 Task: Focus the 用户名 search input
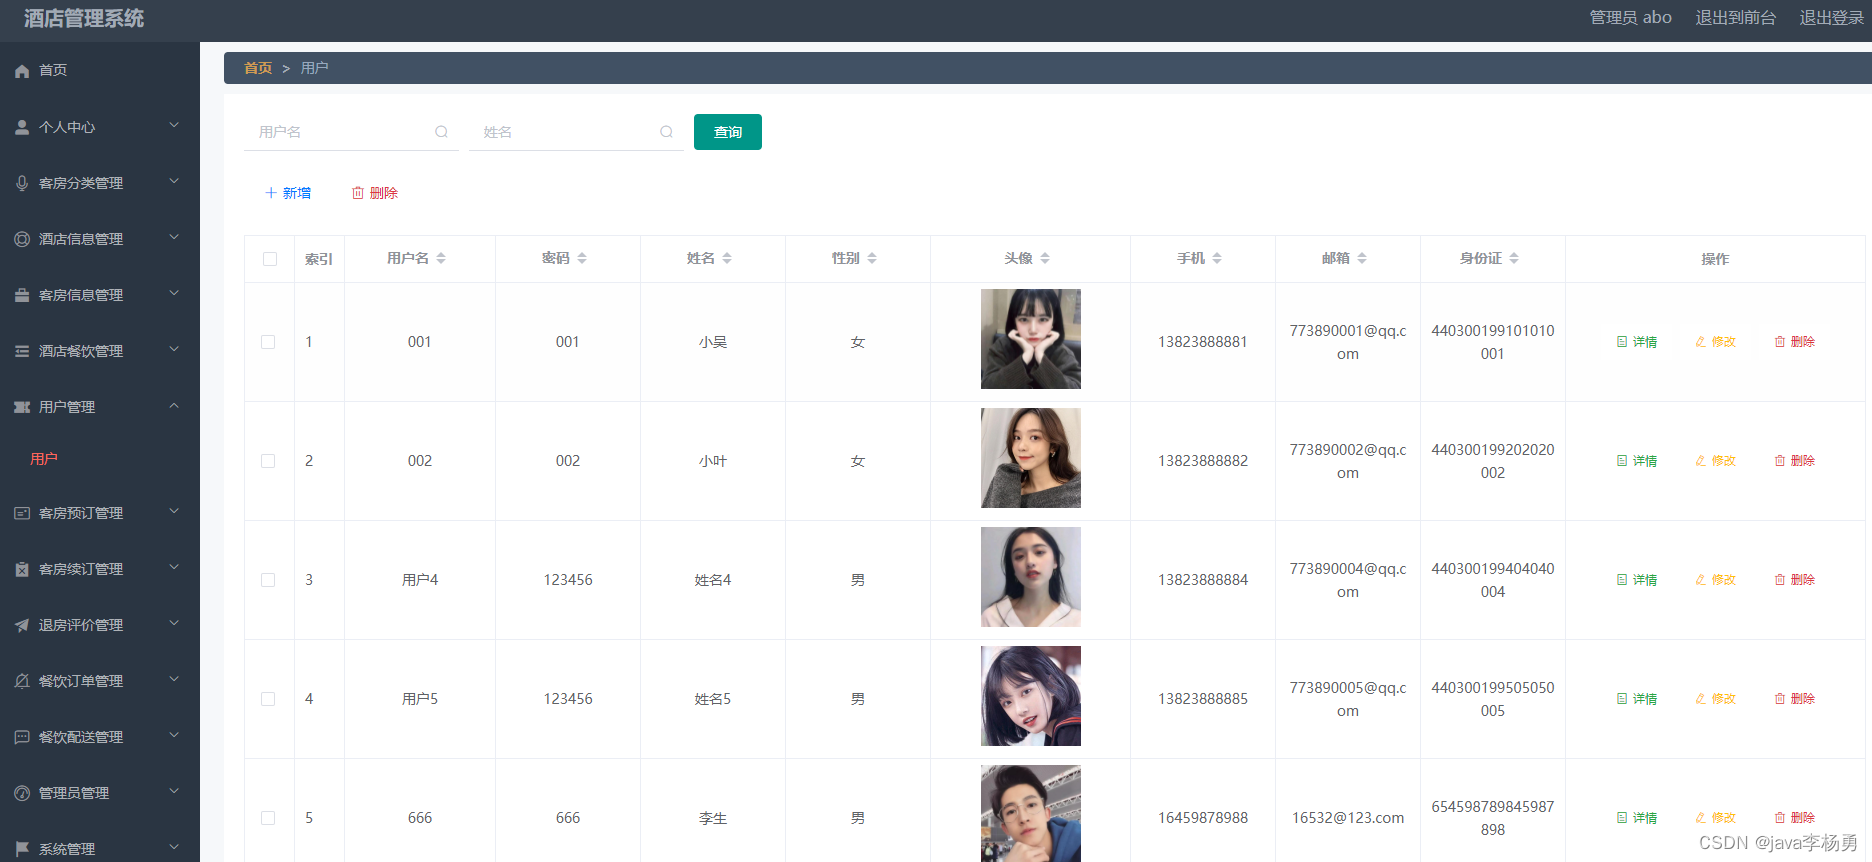351,132
